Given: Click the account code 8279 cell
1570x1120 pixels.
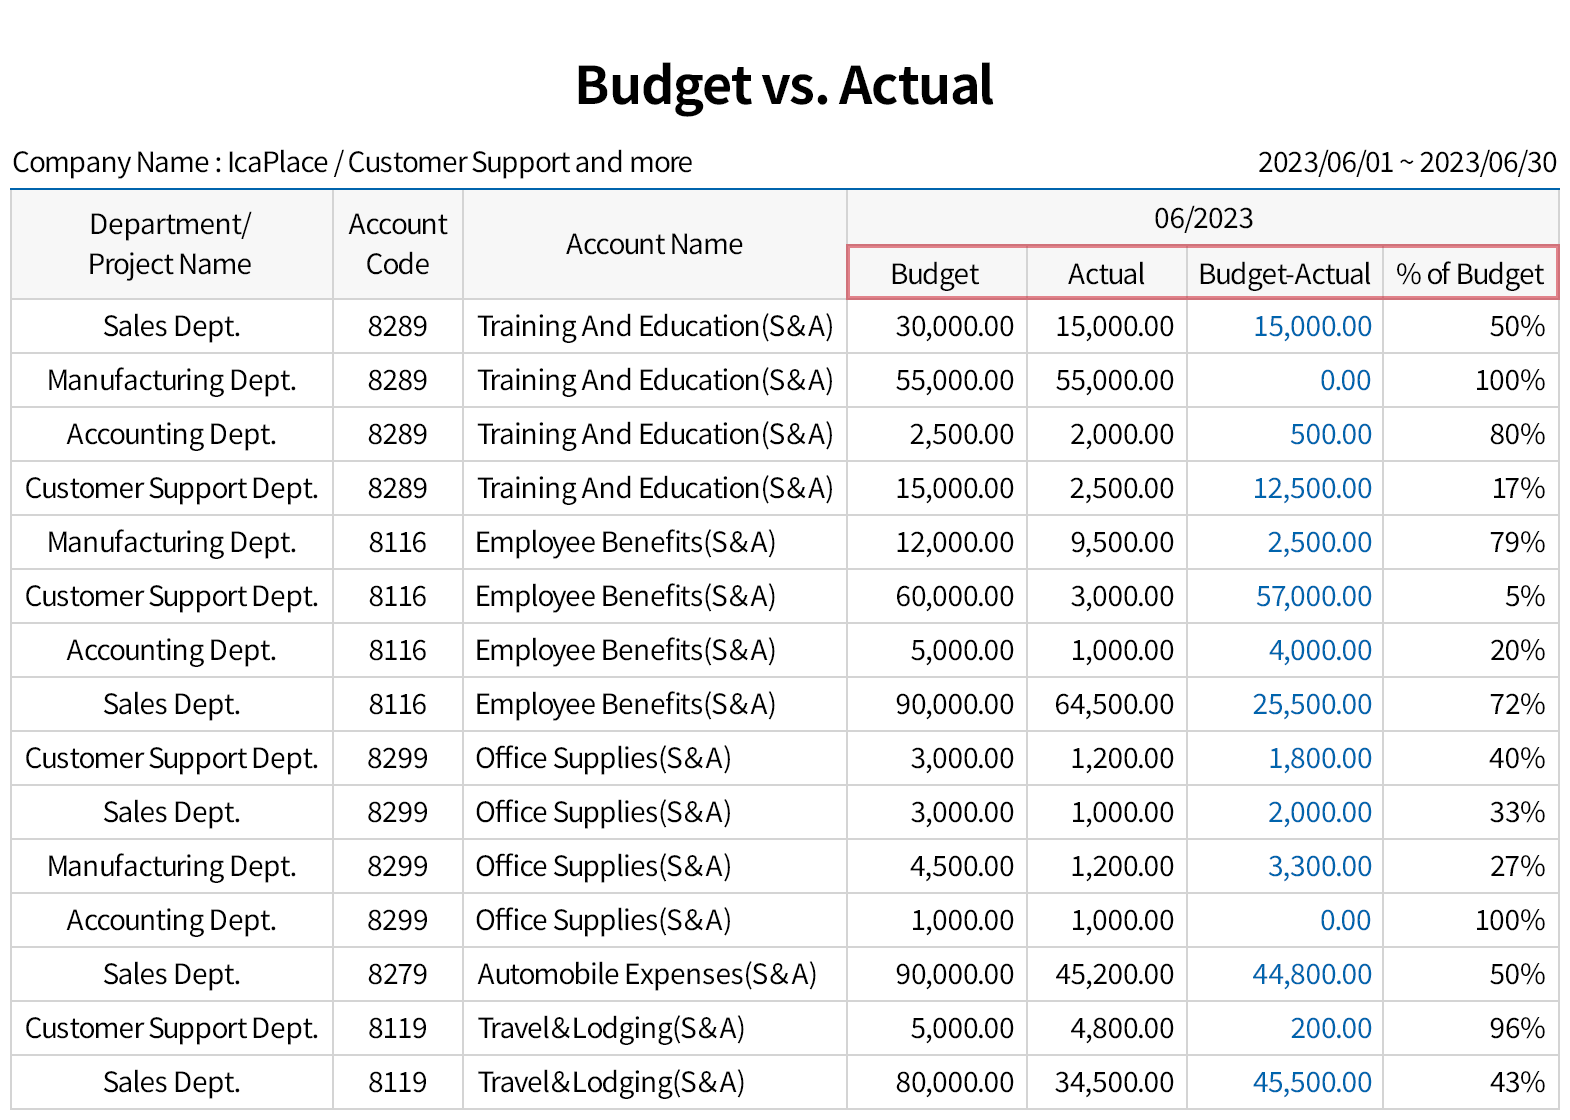Looking at the screenshot, I should (397, 975).
